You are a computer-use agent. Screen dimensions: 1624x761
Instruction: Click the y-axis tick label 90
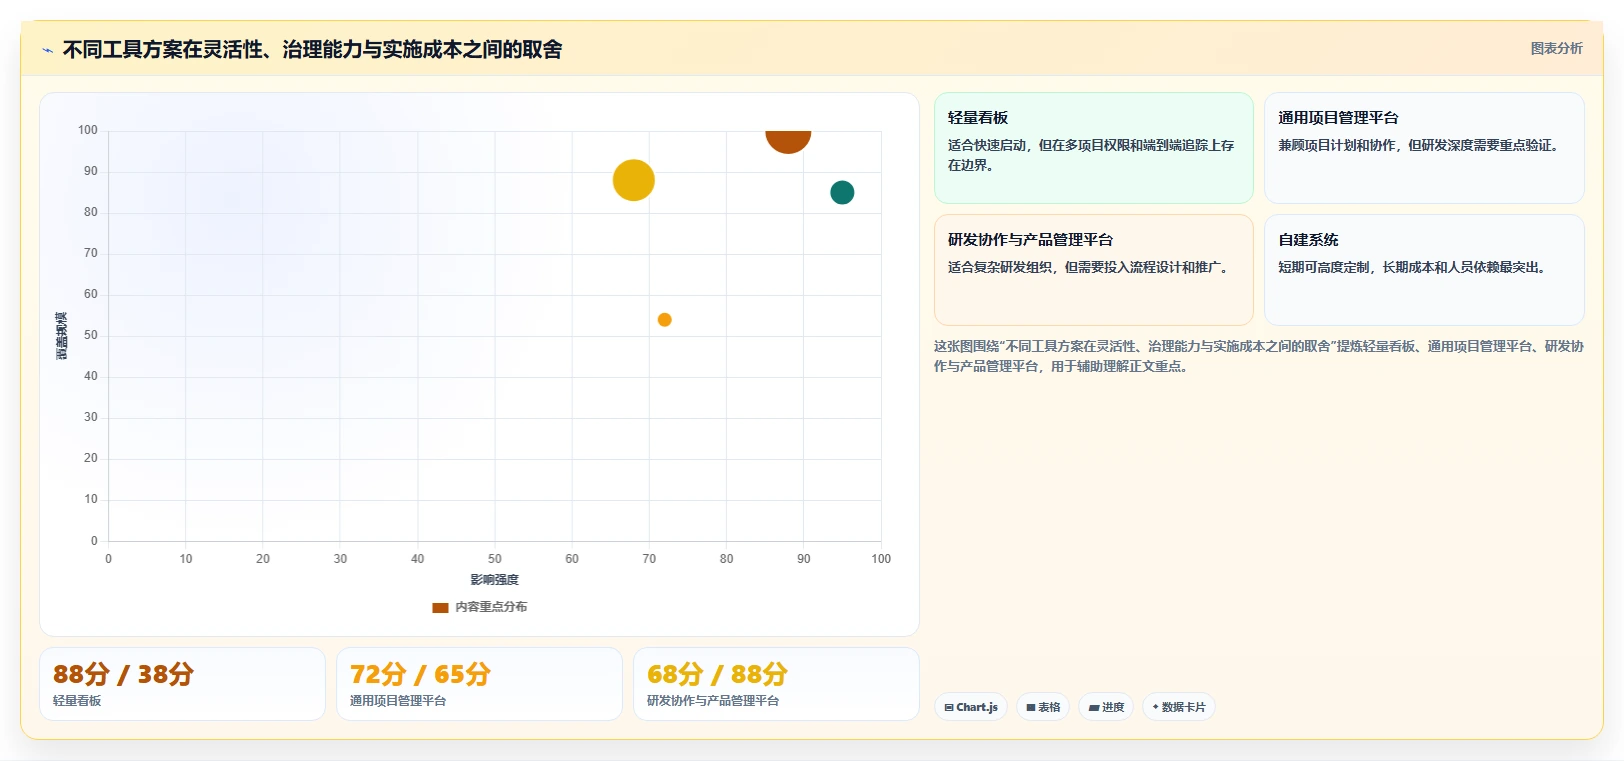point(91,171)
